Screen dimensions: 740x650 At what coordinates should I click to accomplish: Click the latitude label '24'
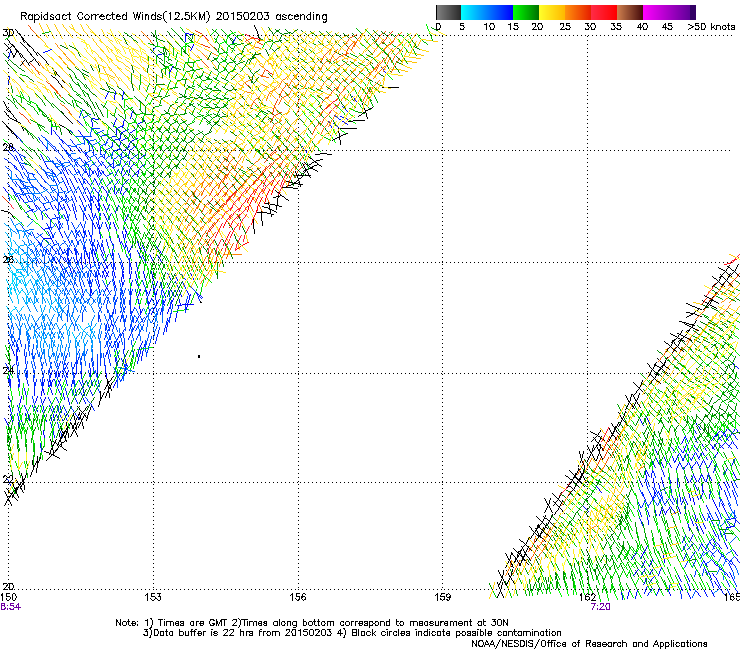tap(8, 370)
